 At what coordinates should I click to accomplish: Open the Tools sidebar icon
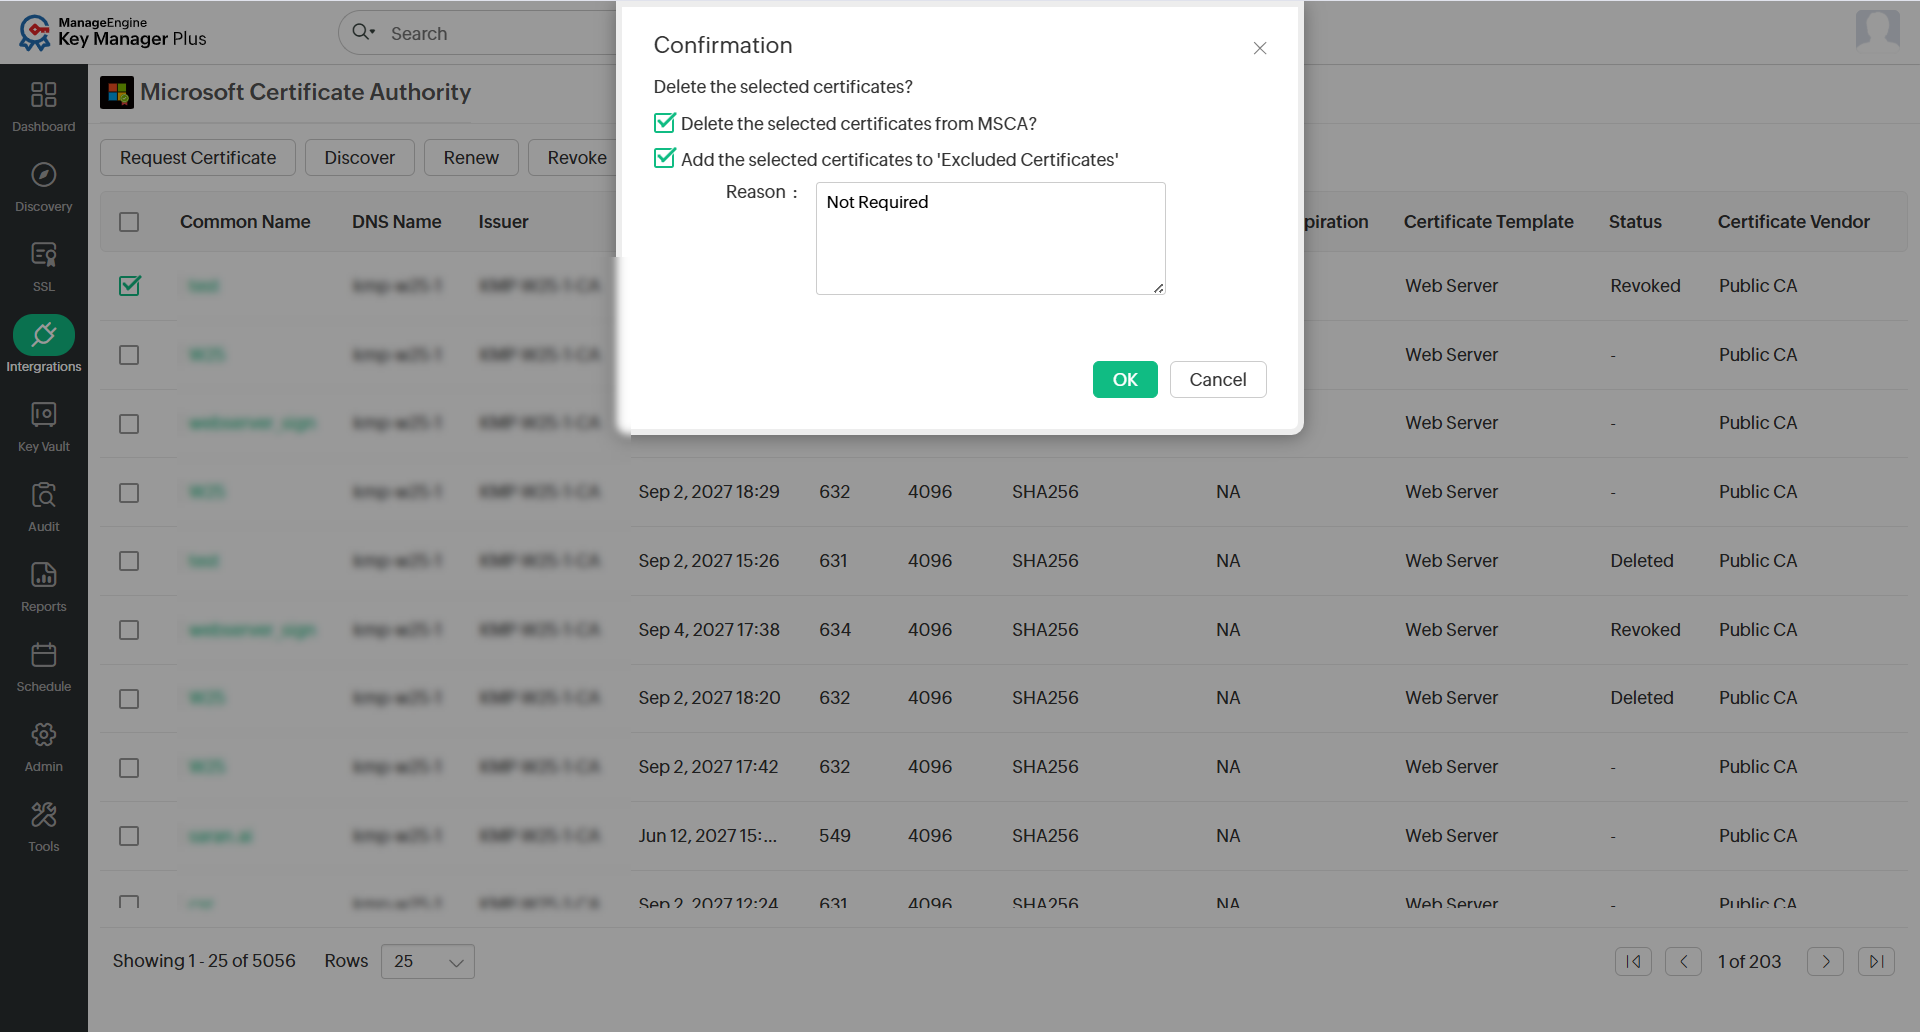point(44,815)
